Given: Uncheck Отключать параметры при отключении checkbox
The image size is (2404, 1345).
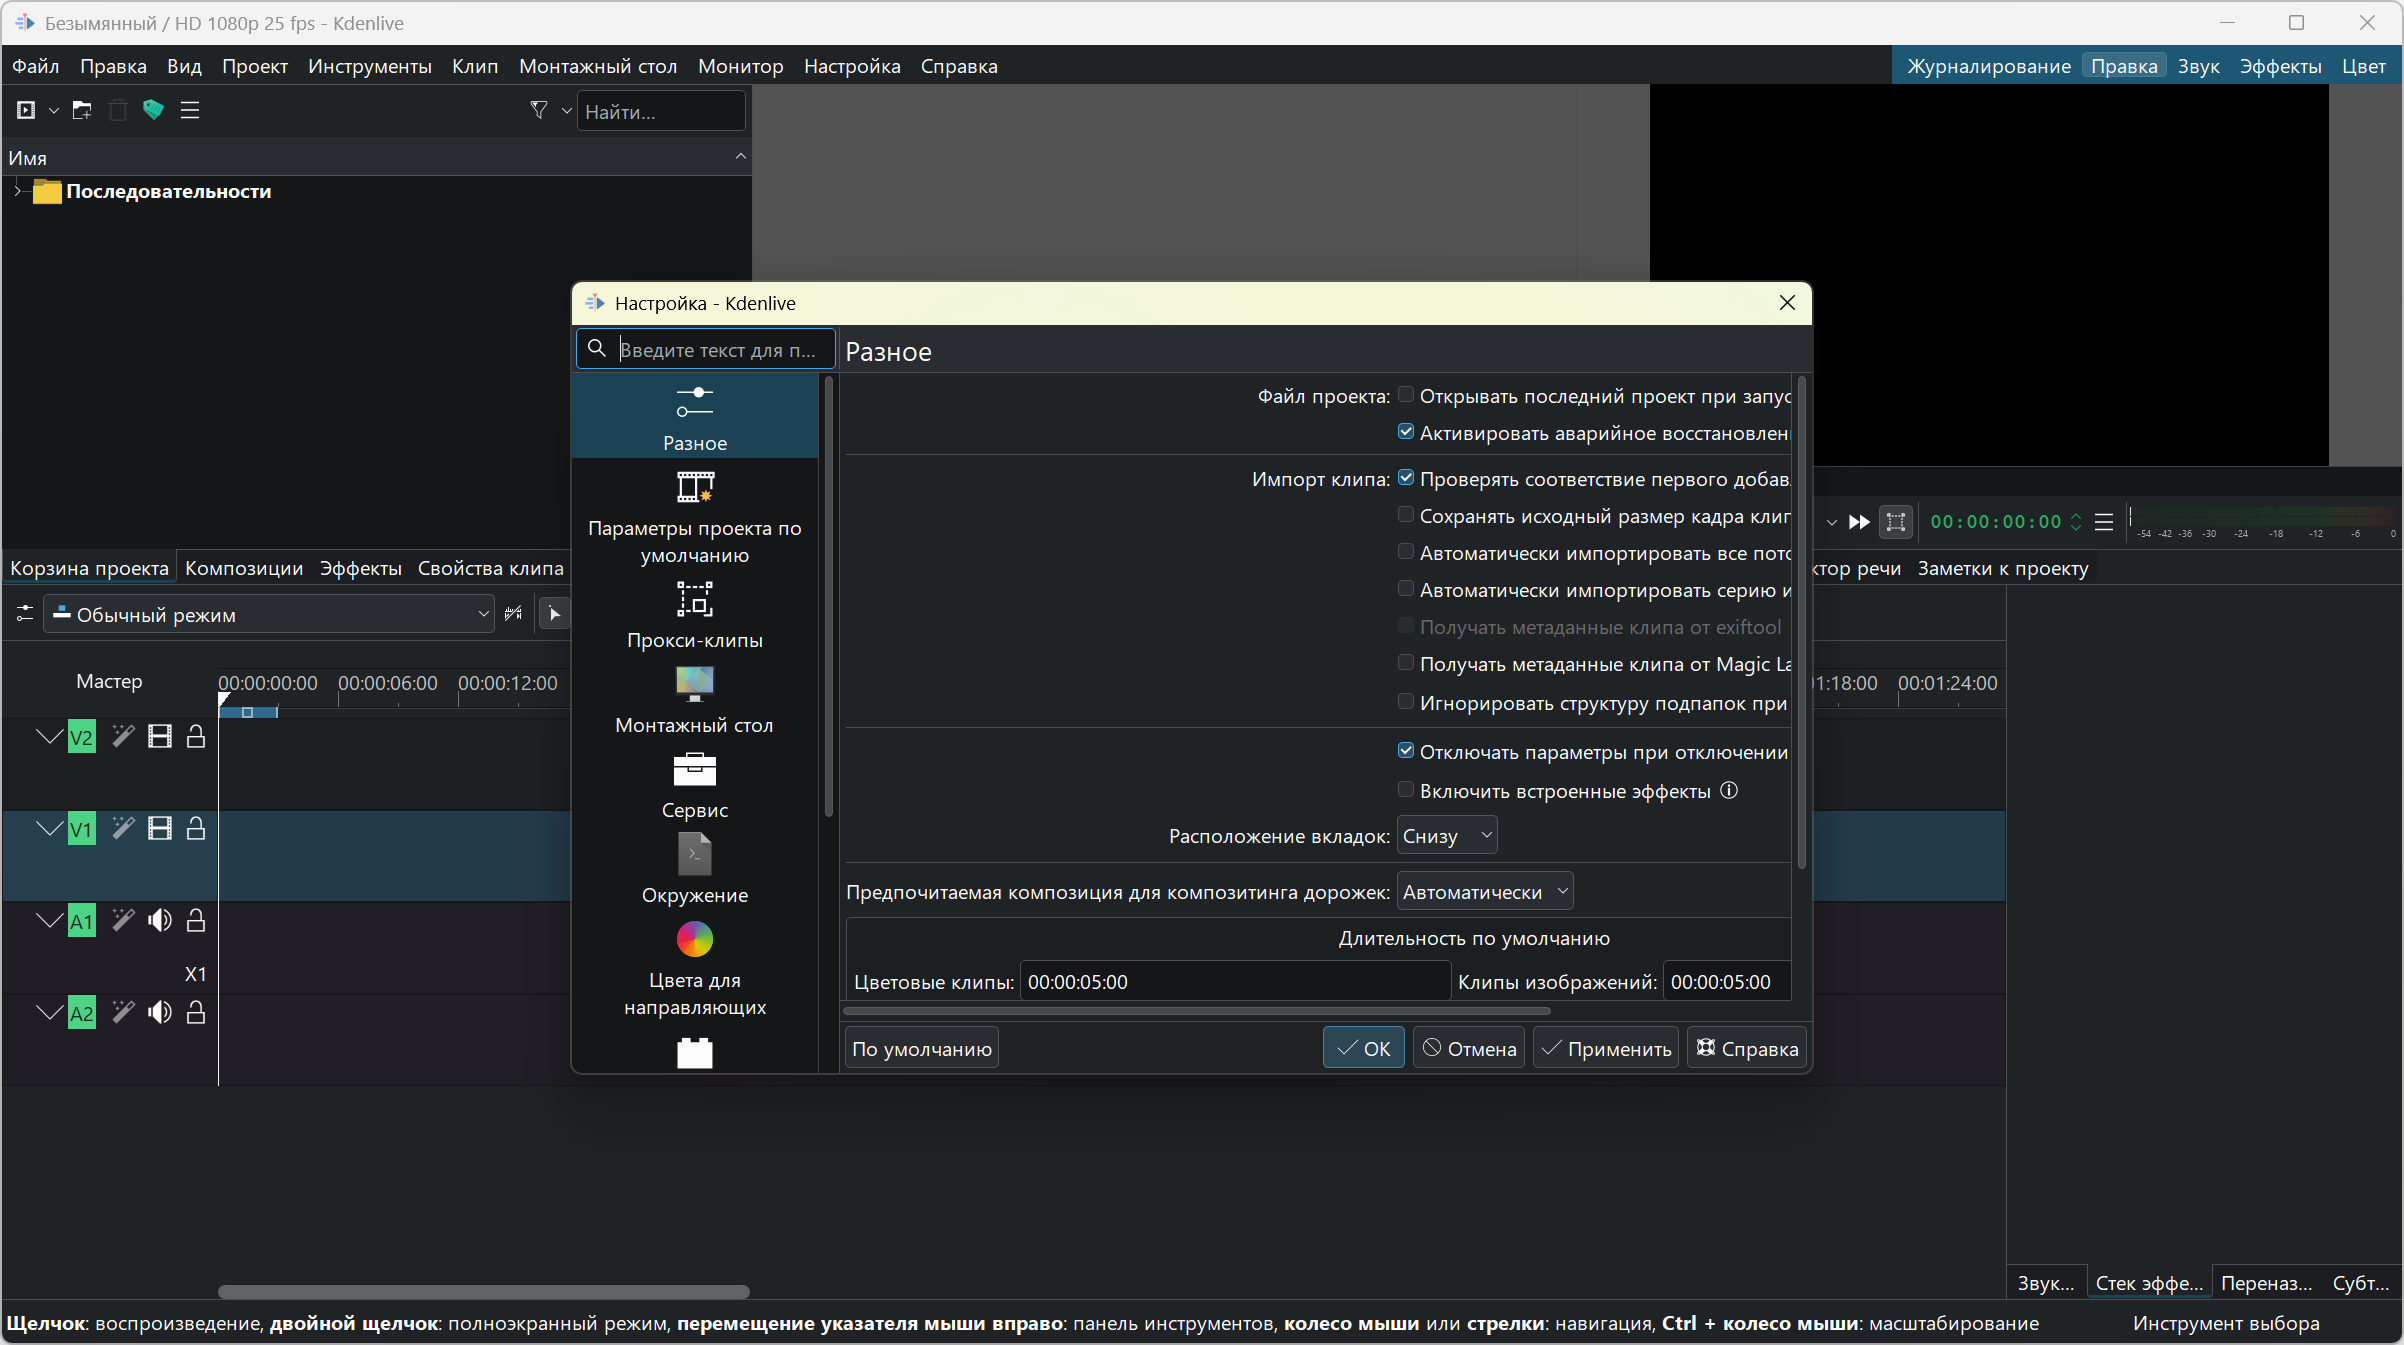Looking at the screenshot, I should click(x=1406, y=751).
